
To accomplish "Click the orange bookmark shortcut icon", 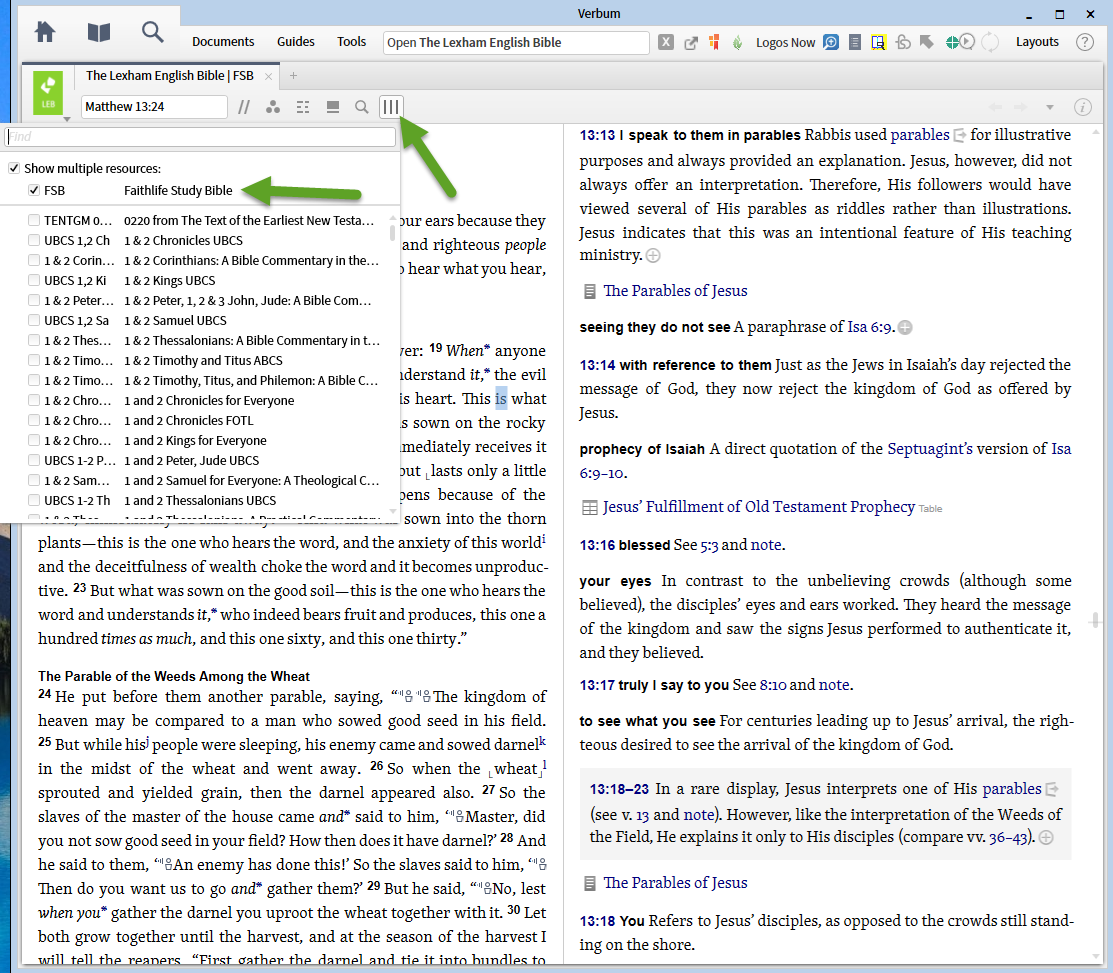I will click(x=714, y=42).
